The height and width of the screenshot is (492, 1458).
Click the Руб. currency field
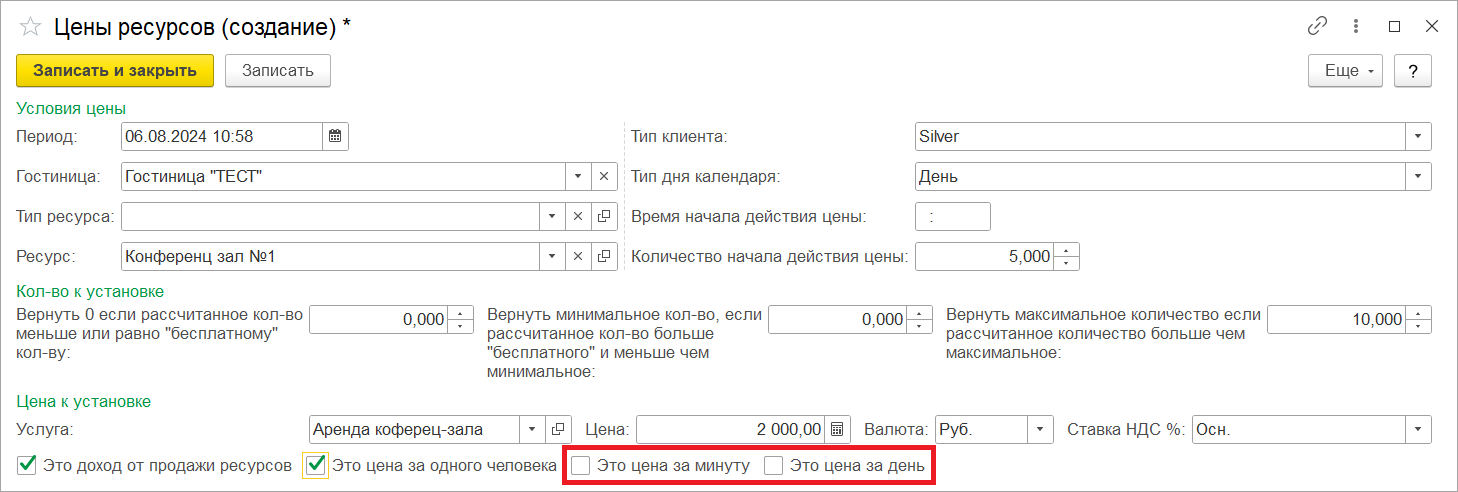[982, 429]
